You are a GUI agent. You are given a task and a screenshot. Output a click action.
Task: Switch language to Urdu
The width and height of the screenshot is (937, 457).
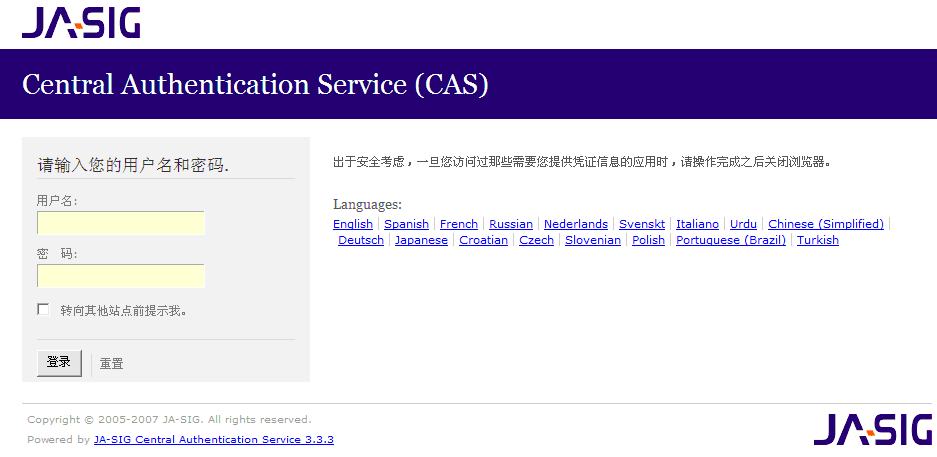tap(743, 224)
